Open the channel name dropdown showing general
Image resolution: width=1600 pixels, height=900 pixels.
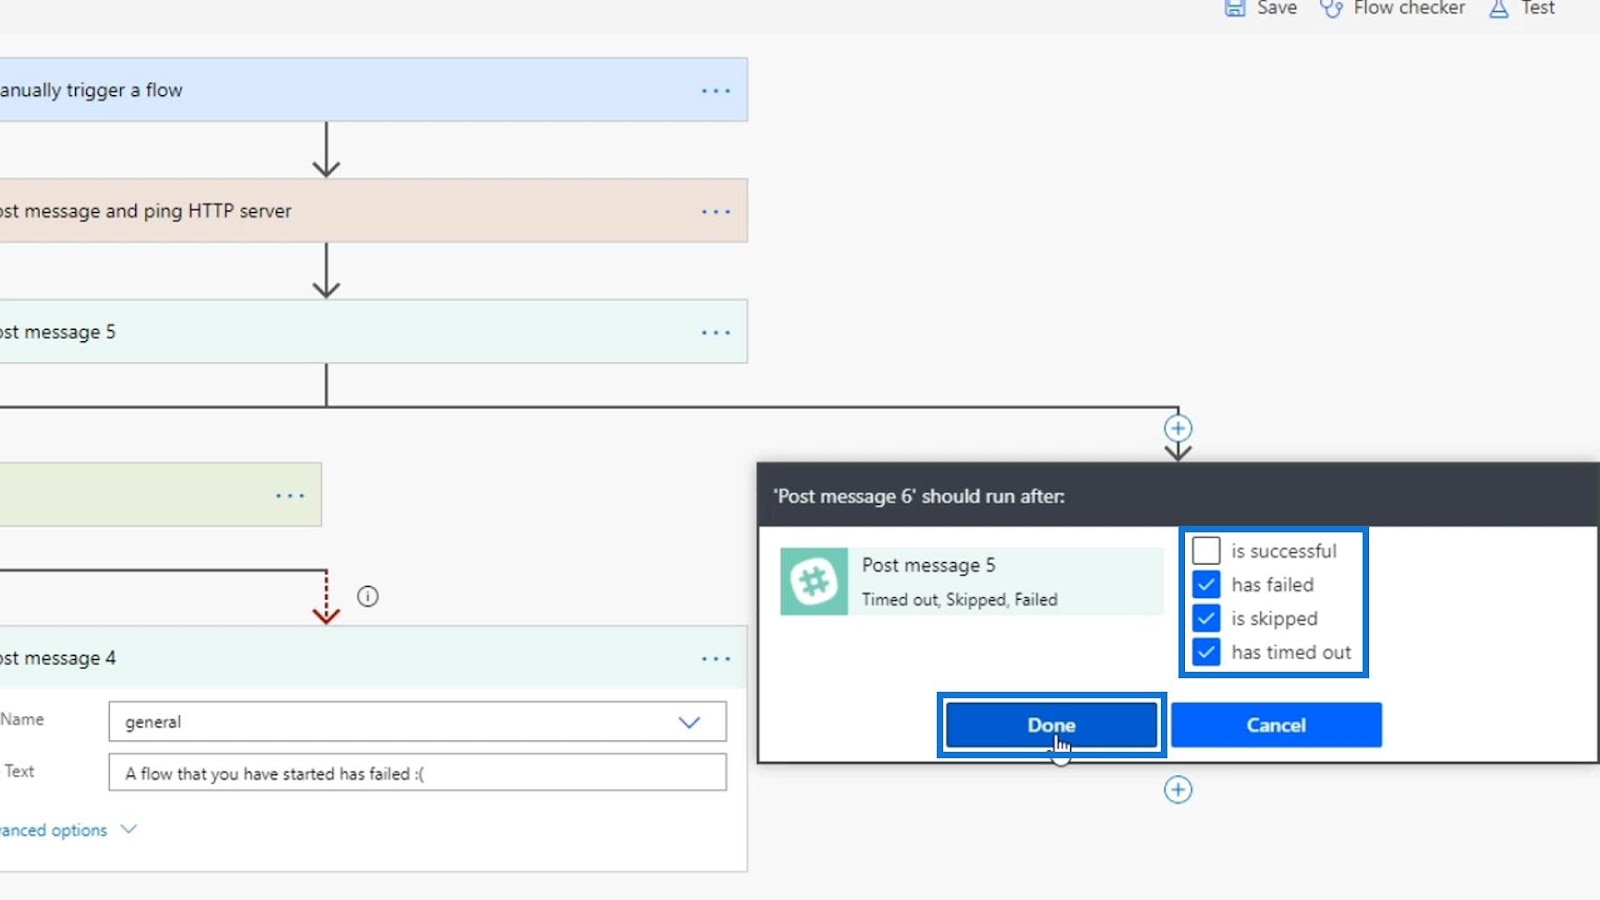[x=418, y=722]
